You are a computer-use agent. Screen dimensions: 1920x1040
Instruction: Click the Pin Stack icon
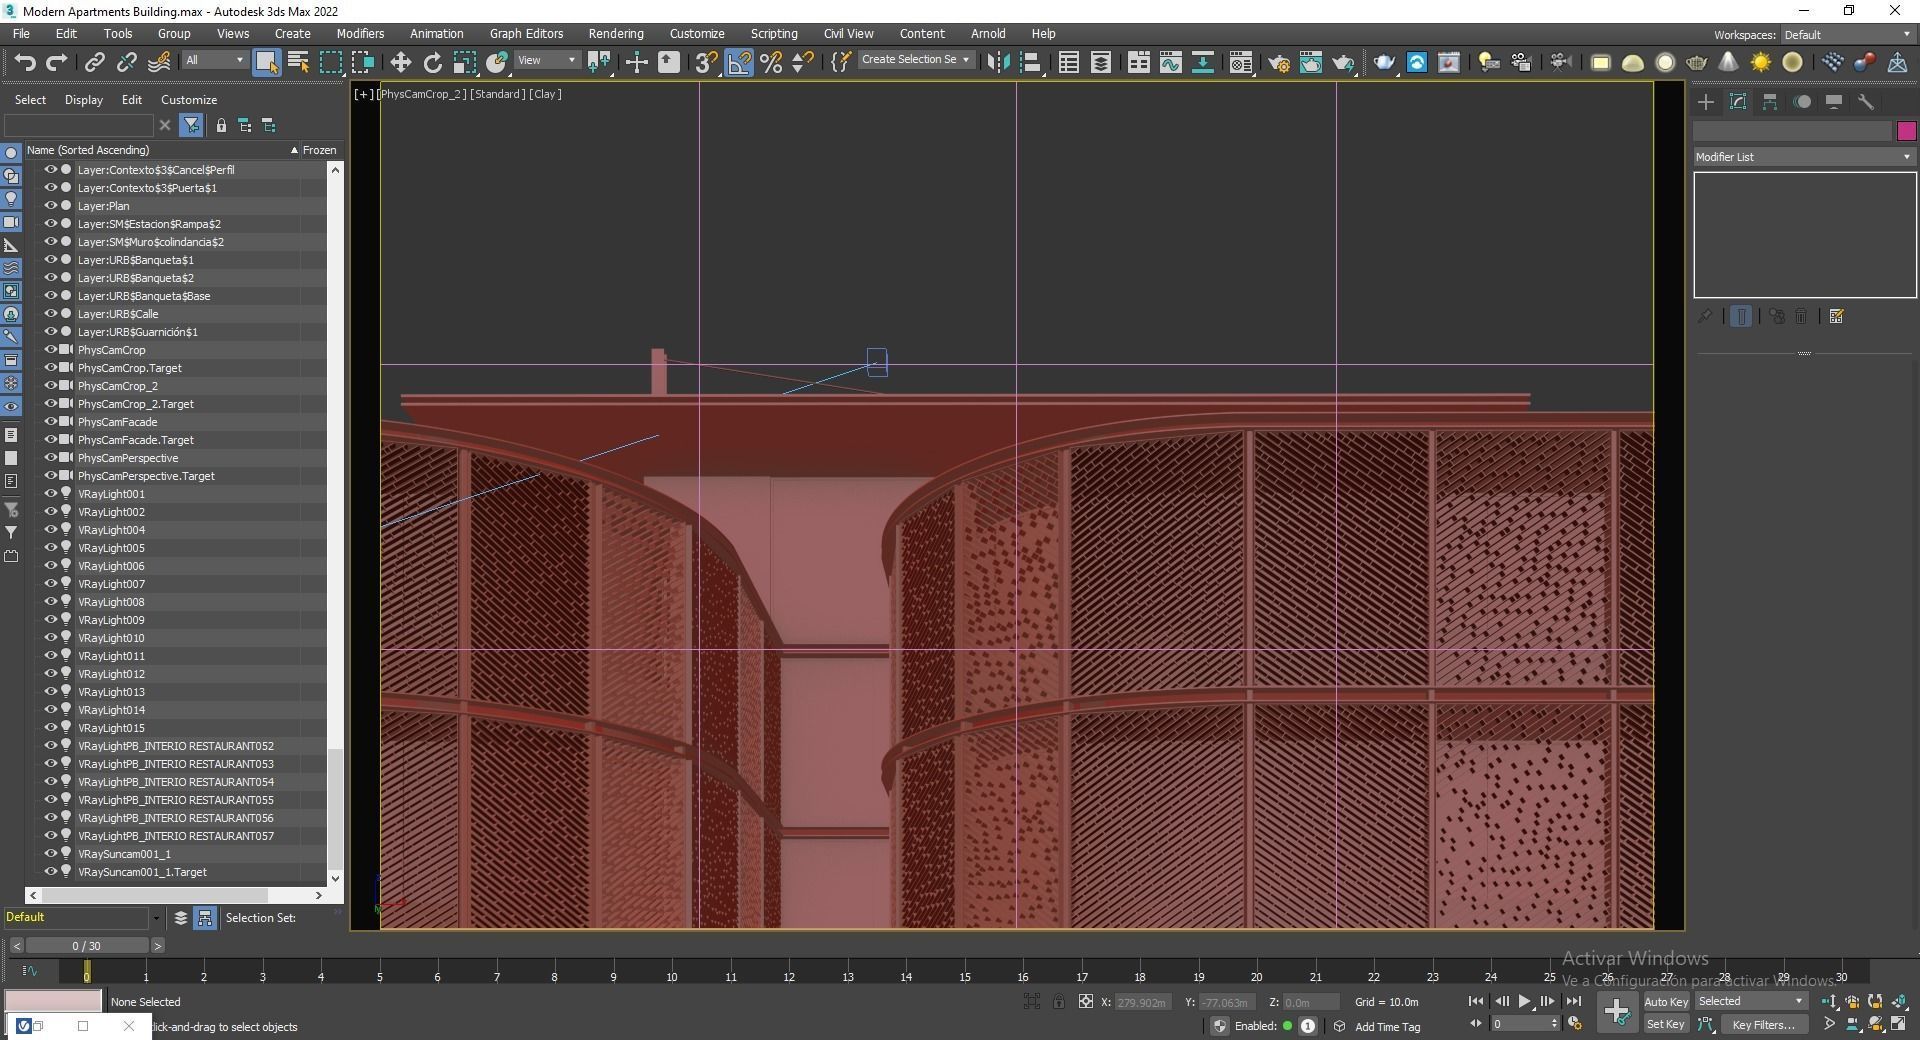(x=1705, y=316)
